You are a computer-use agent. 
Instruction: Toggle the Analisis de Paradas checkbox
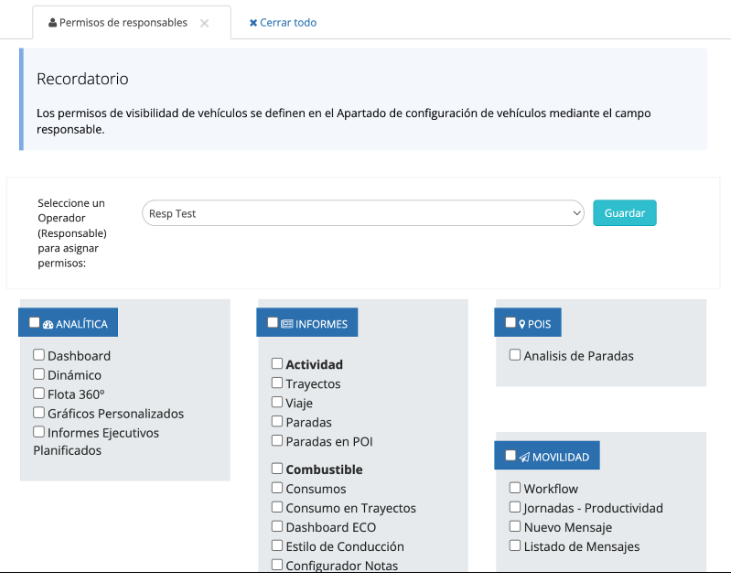tap(515, 355)
